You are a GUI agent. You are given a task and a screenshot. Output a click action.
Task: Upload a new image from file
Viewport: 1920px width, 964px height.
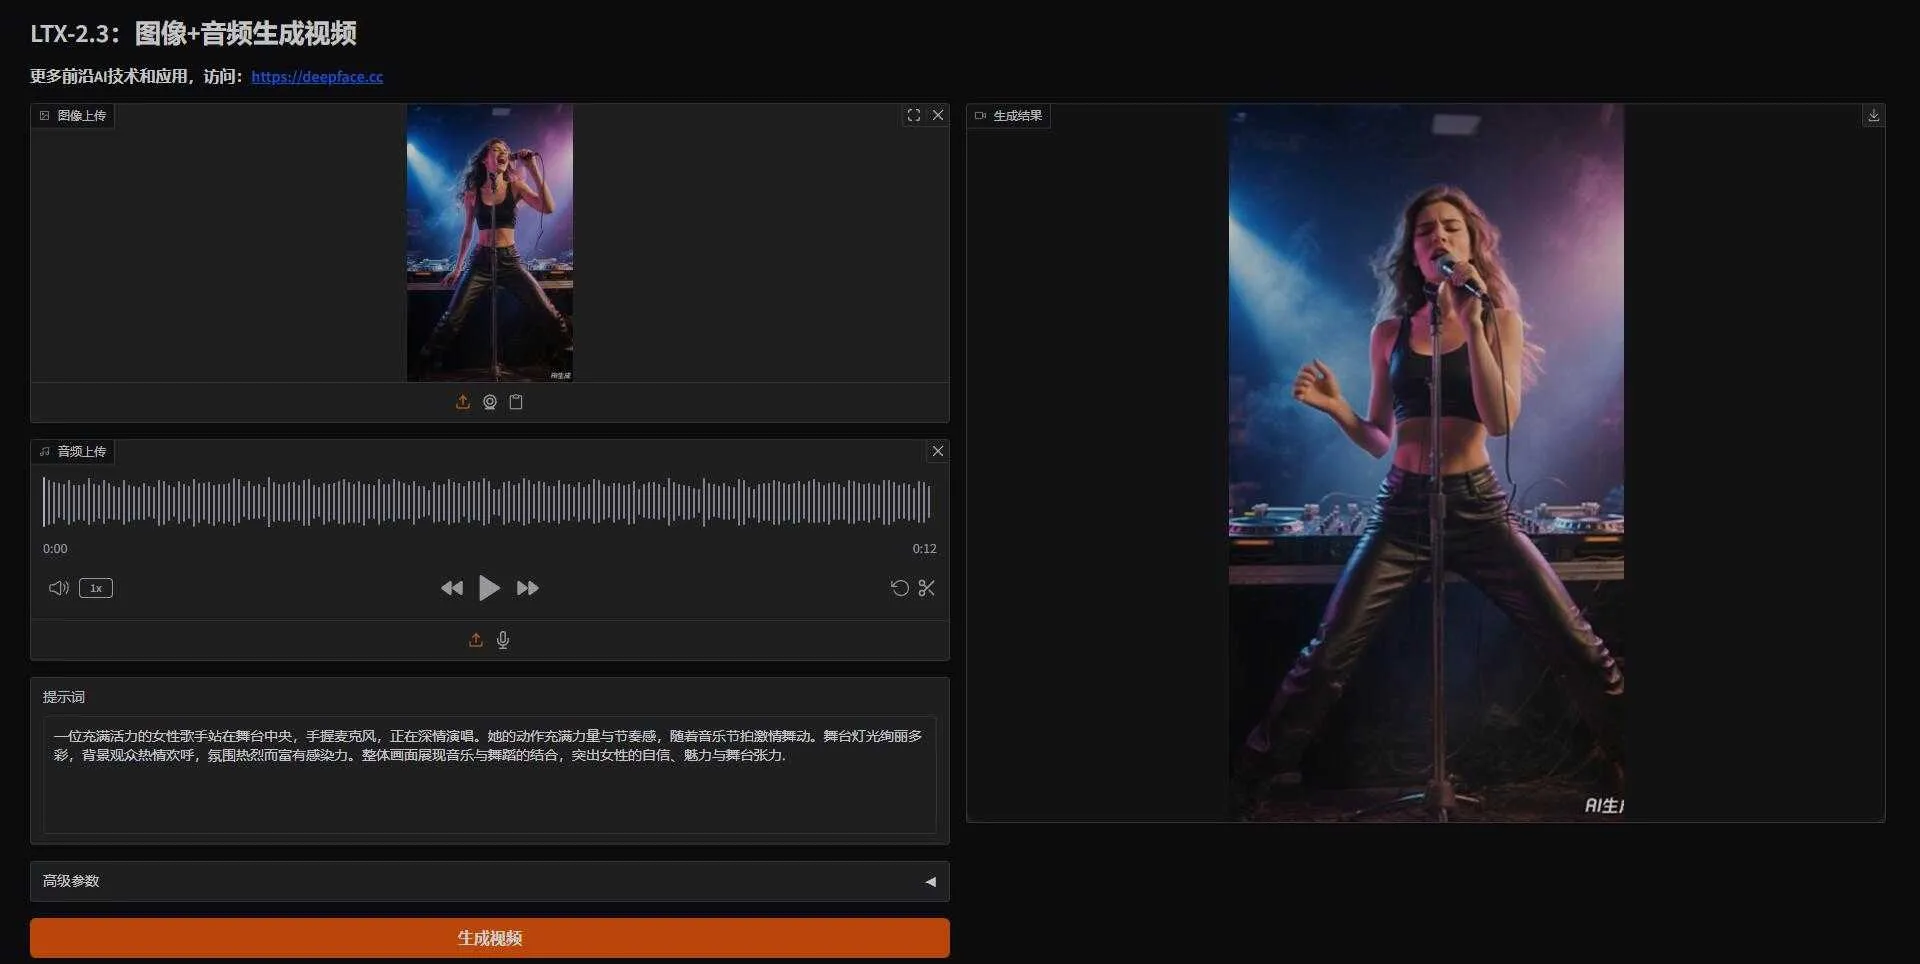pos(462,401)
